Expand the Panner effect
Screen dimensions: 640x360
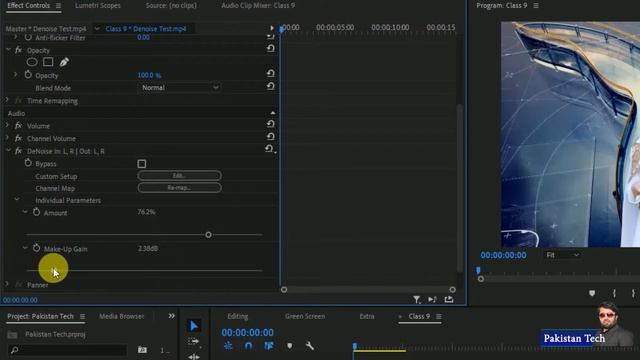7,284
